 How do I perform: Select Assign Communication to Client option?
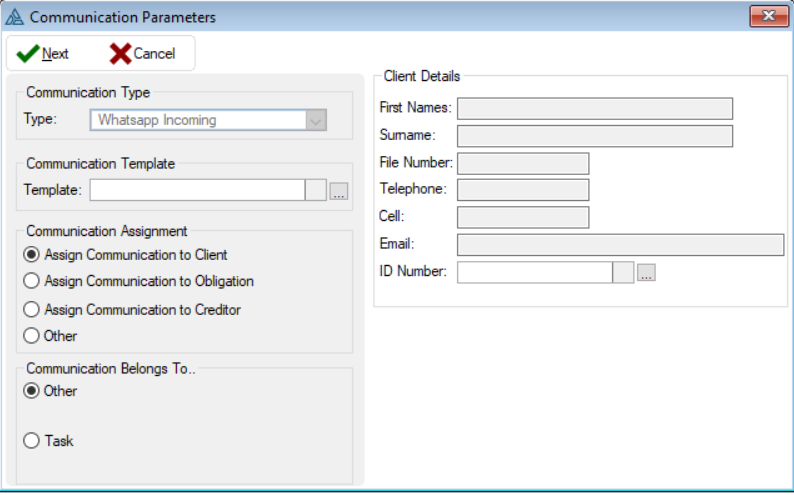[x=31, y=255]
